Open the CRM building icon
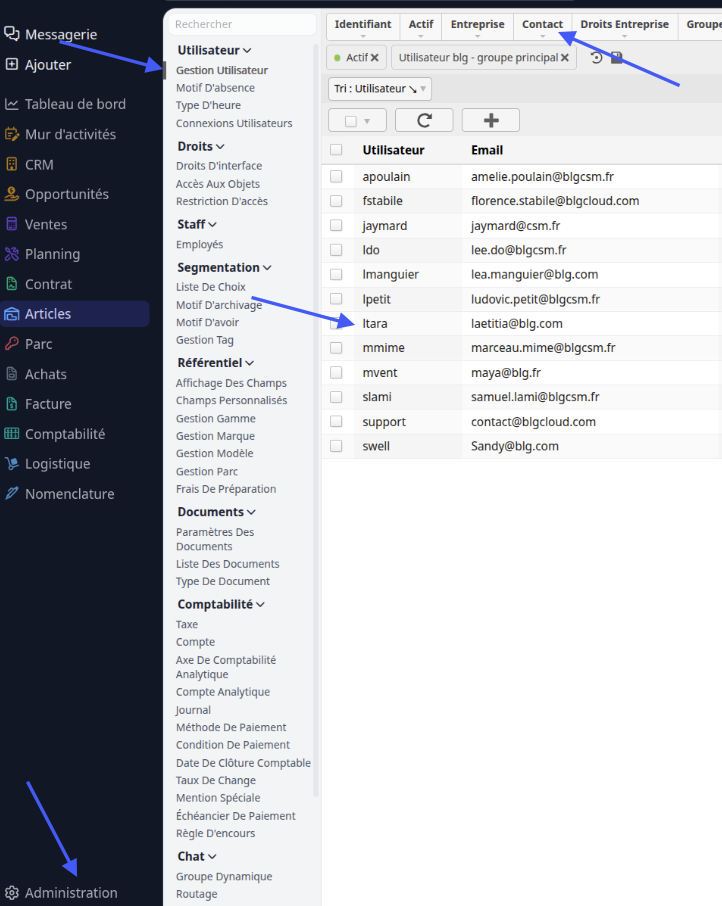 tap(12, 165)
